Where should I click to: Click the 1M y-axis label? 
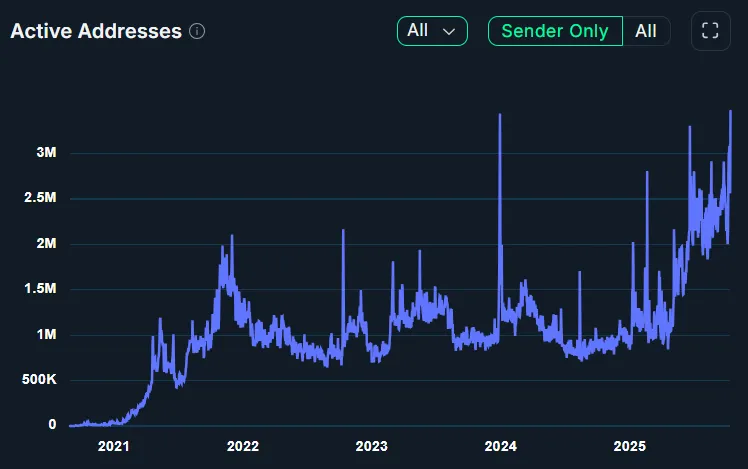coord(45,335)
